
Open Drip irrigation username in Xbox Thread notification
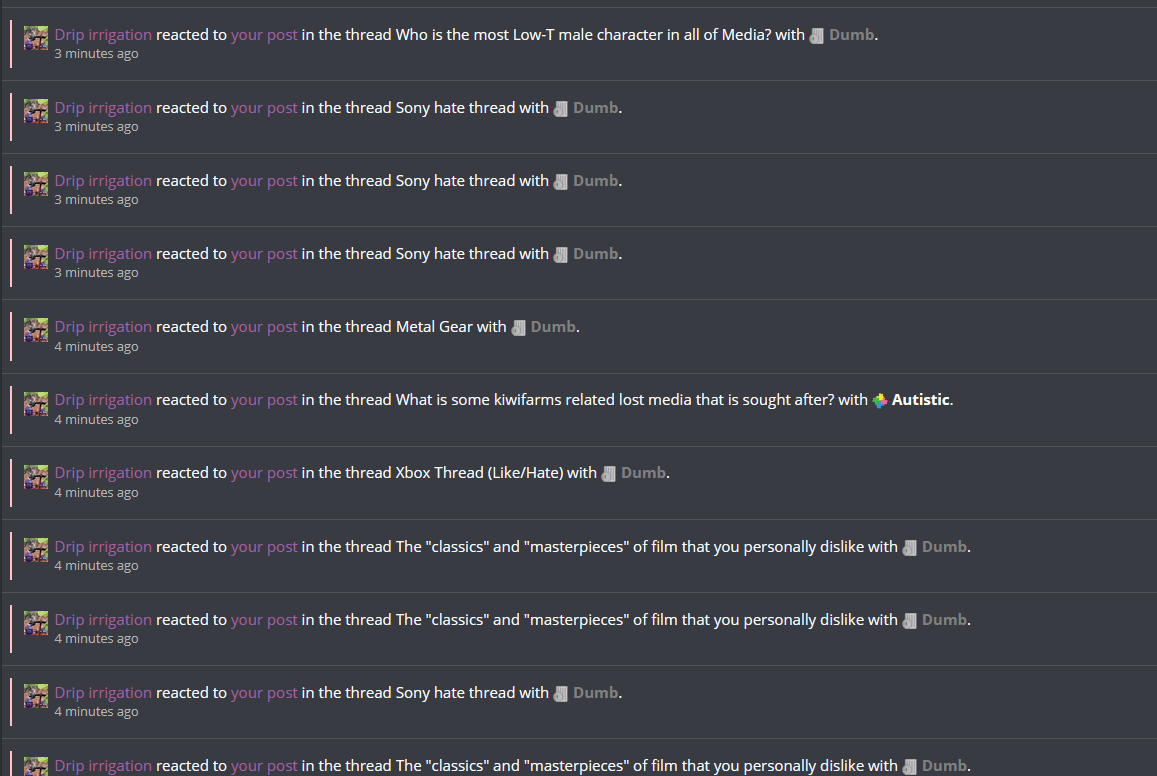[103, 473]
